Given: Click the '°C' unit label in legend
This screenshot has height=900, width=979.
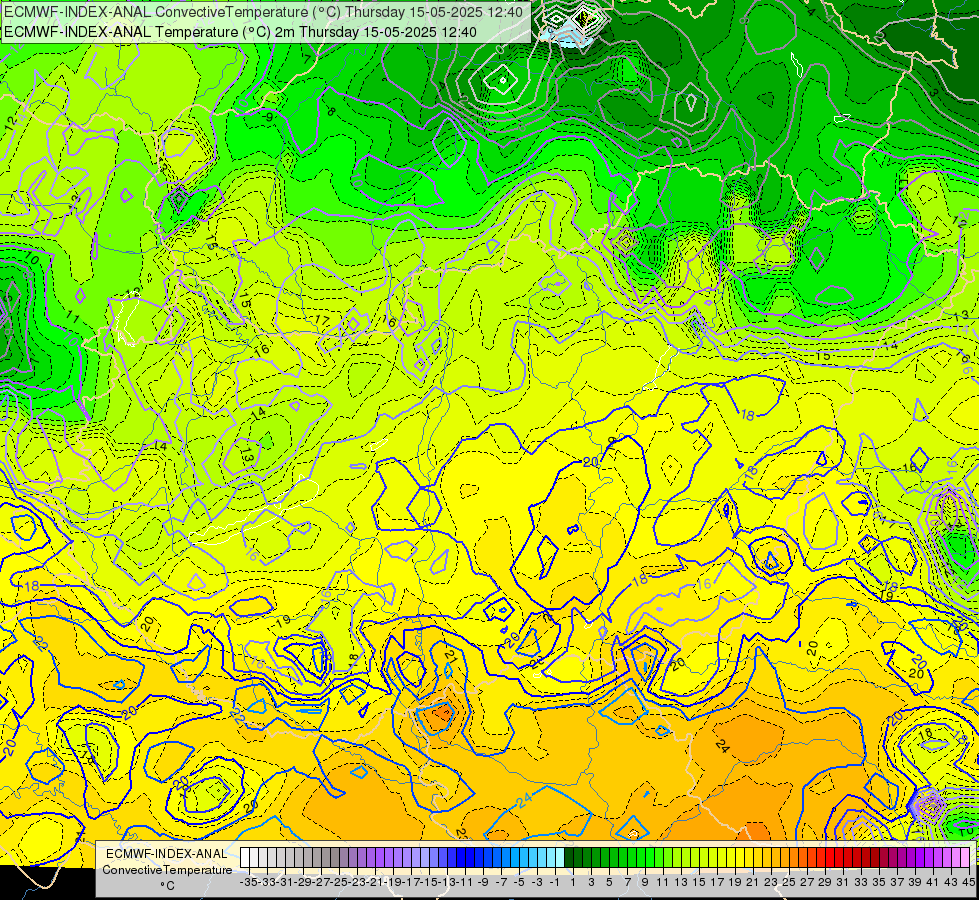Looking at the screenshot, I should point(167,886).
